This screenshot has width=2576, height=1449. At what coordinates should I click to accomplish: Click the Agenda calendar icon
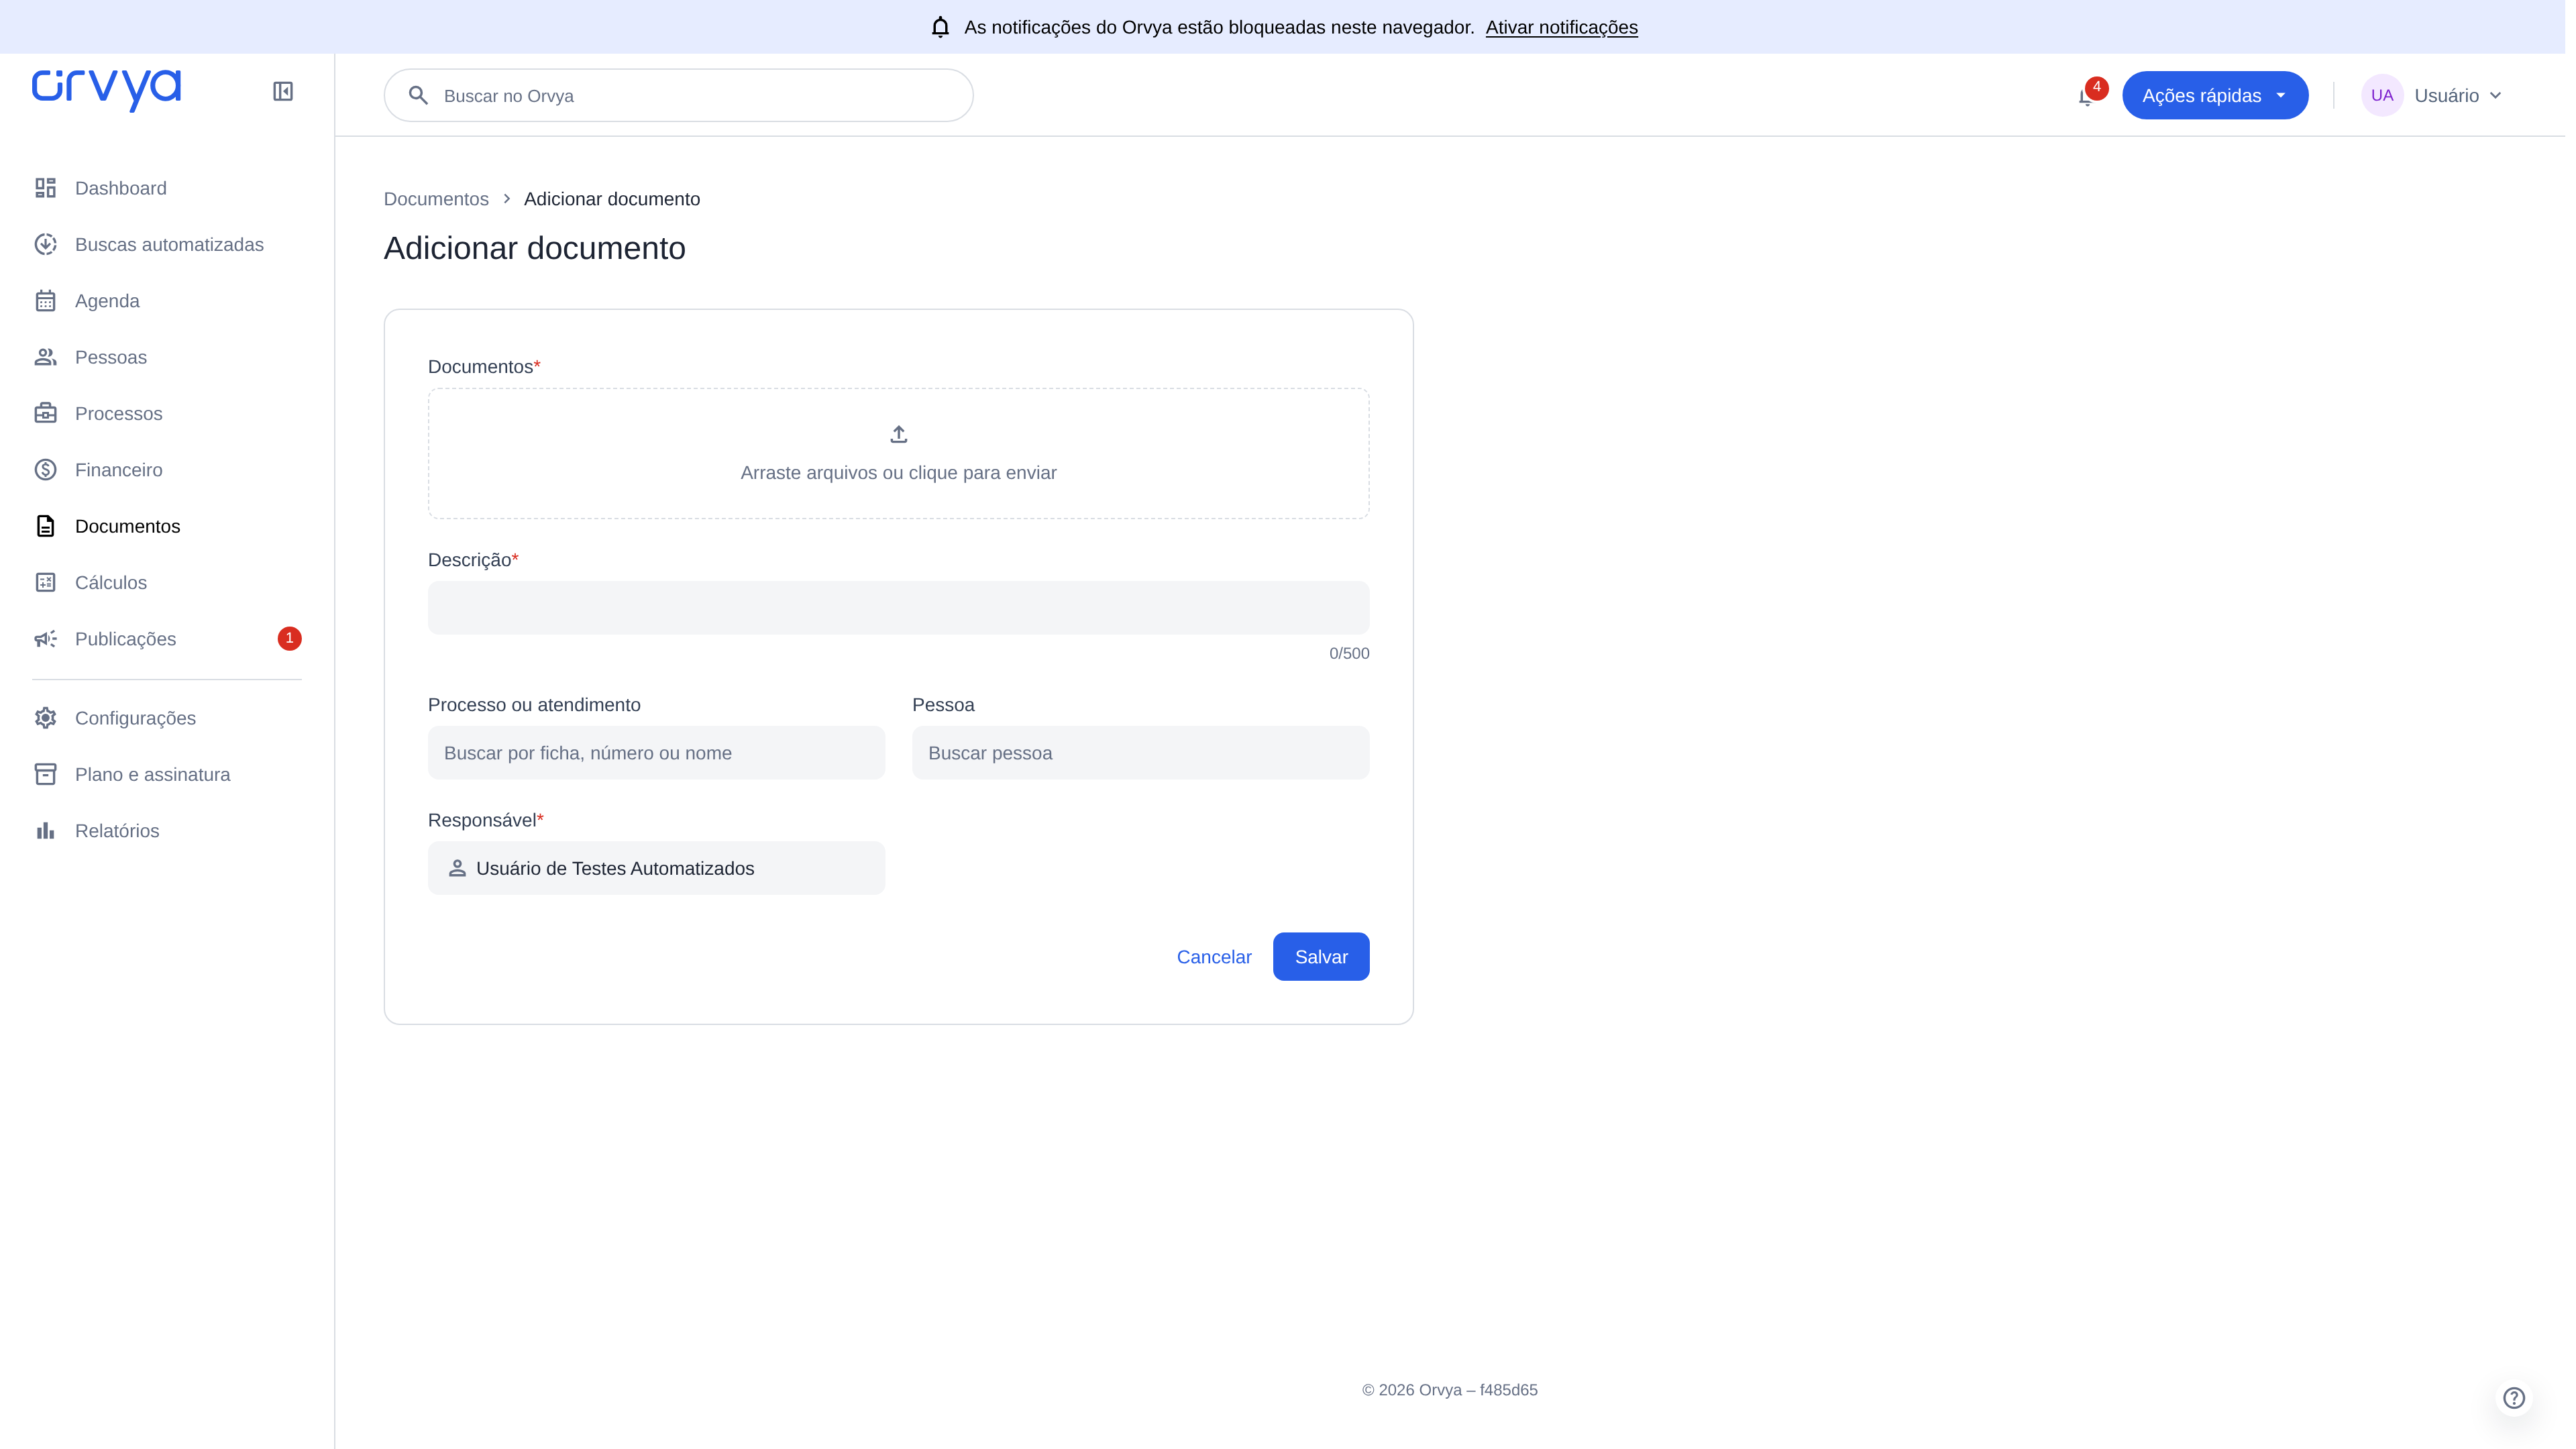(x=46, y=301)
